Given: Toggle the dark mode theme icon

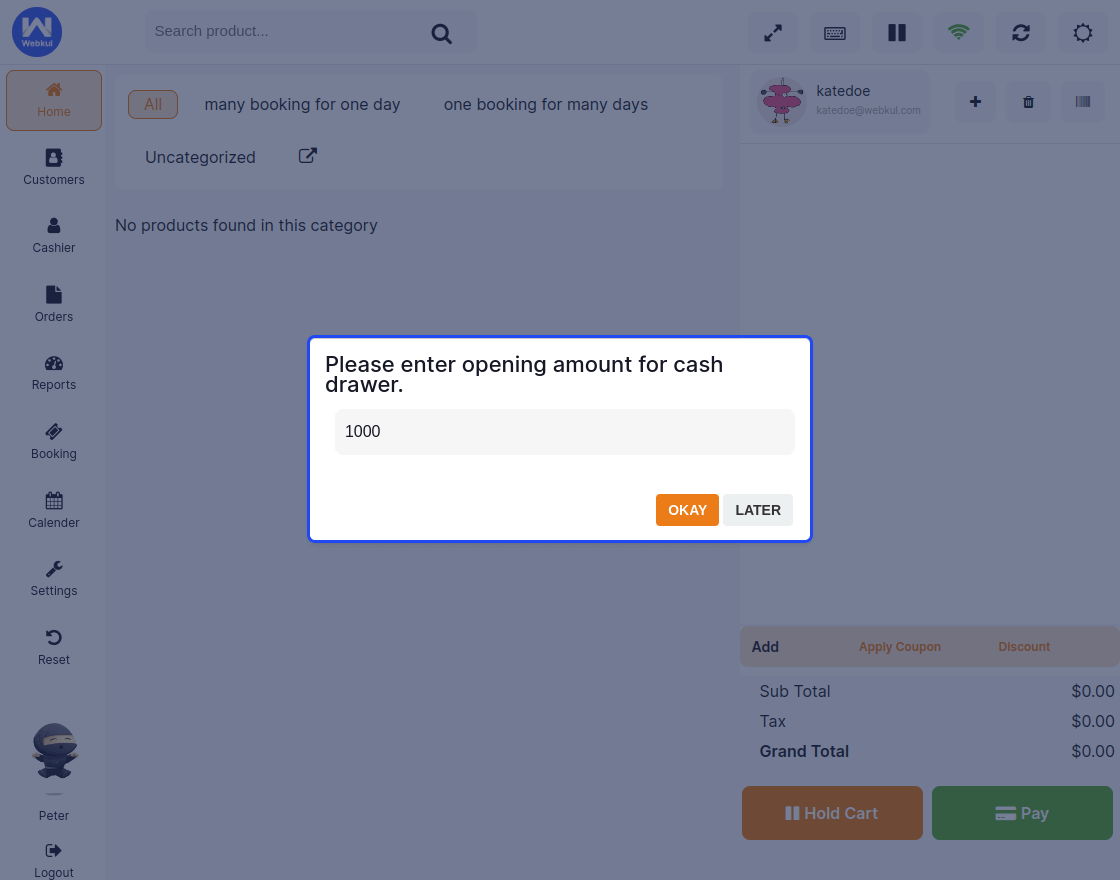Looking at the screenshot, I should pos(1083,33).
